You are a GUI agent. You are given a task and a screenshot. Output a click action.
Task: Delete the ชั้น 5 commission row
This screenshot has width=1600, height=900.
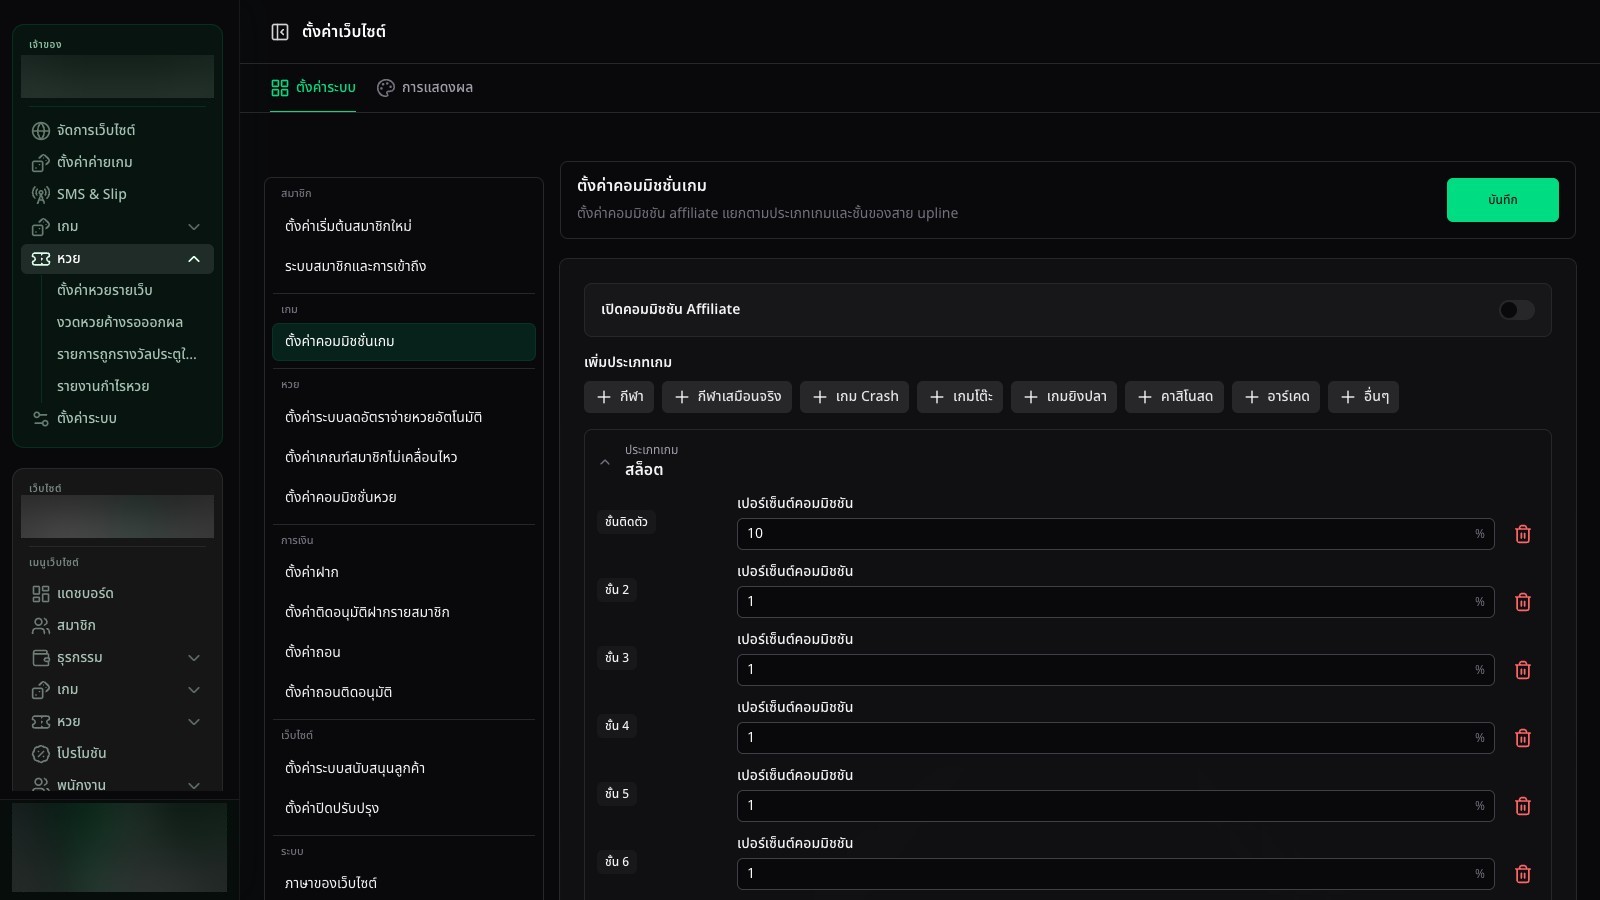point(1523,806)
